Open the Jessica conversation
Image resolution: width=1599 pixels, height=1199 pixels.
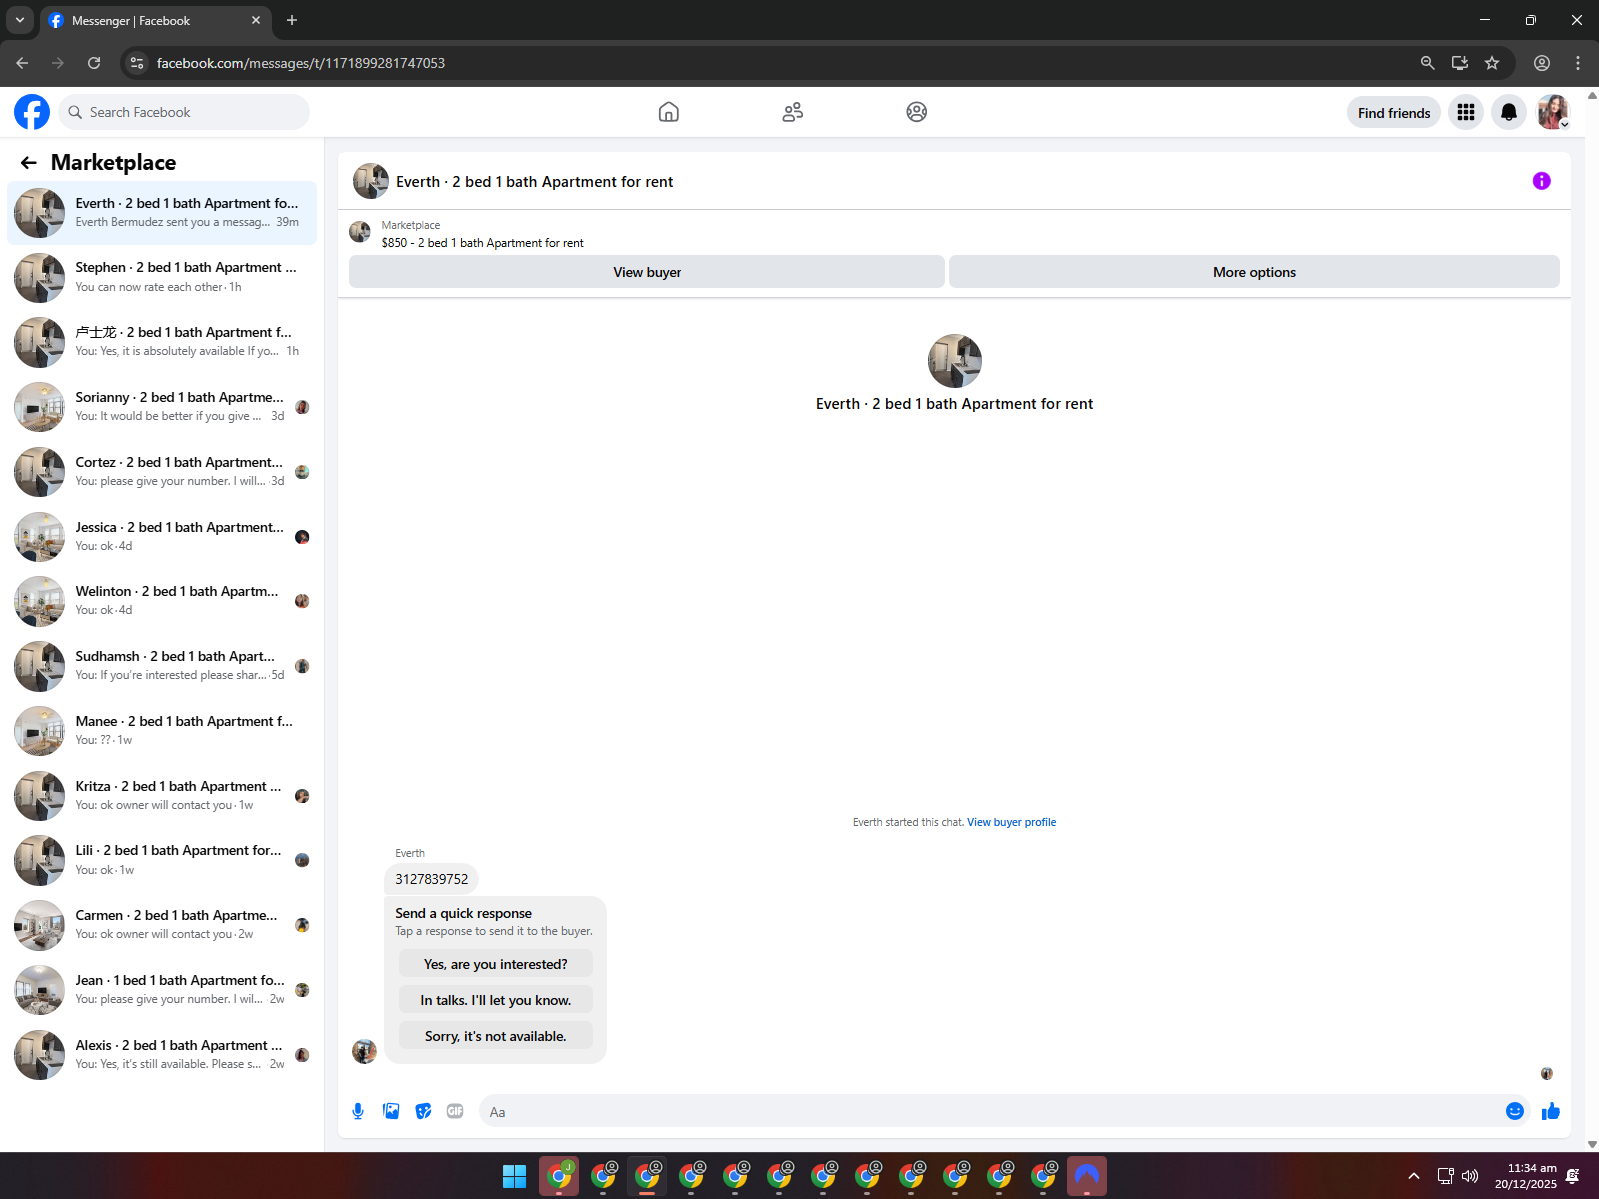coord(162,536)
